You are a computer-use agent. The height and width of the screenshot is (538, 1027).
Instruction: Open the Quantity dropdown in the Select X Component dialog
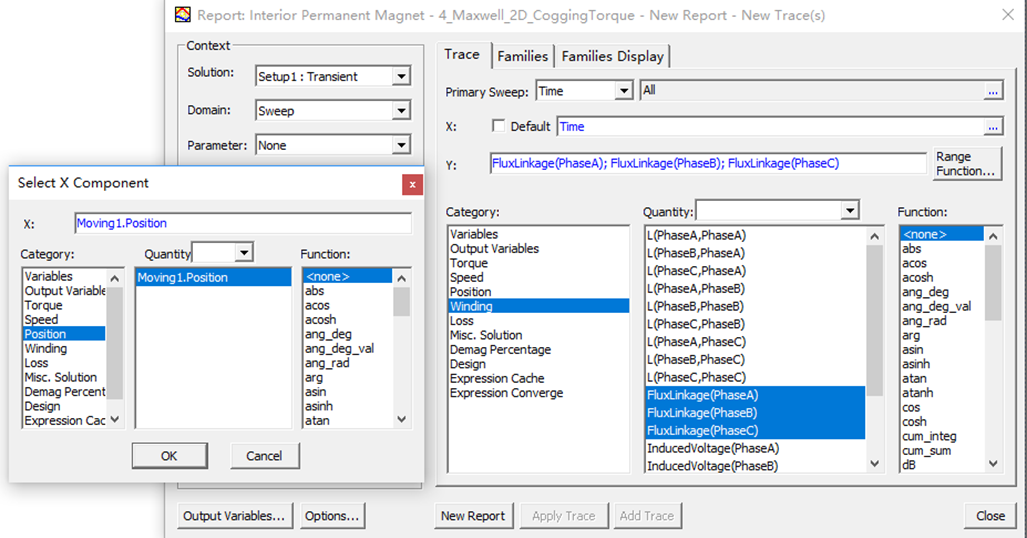244,252
